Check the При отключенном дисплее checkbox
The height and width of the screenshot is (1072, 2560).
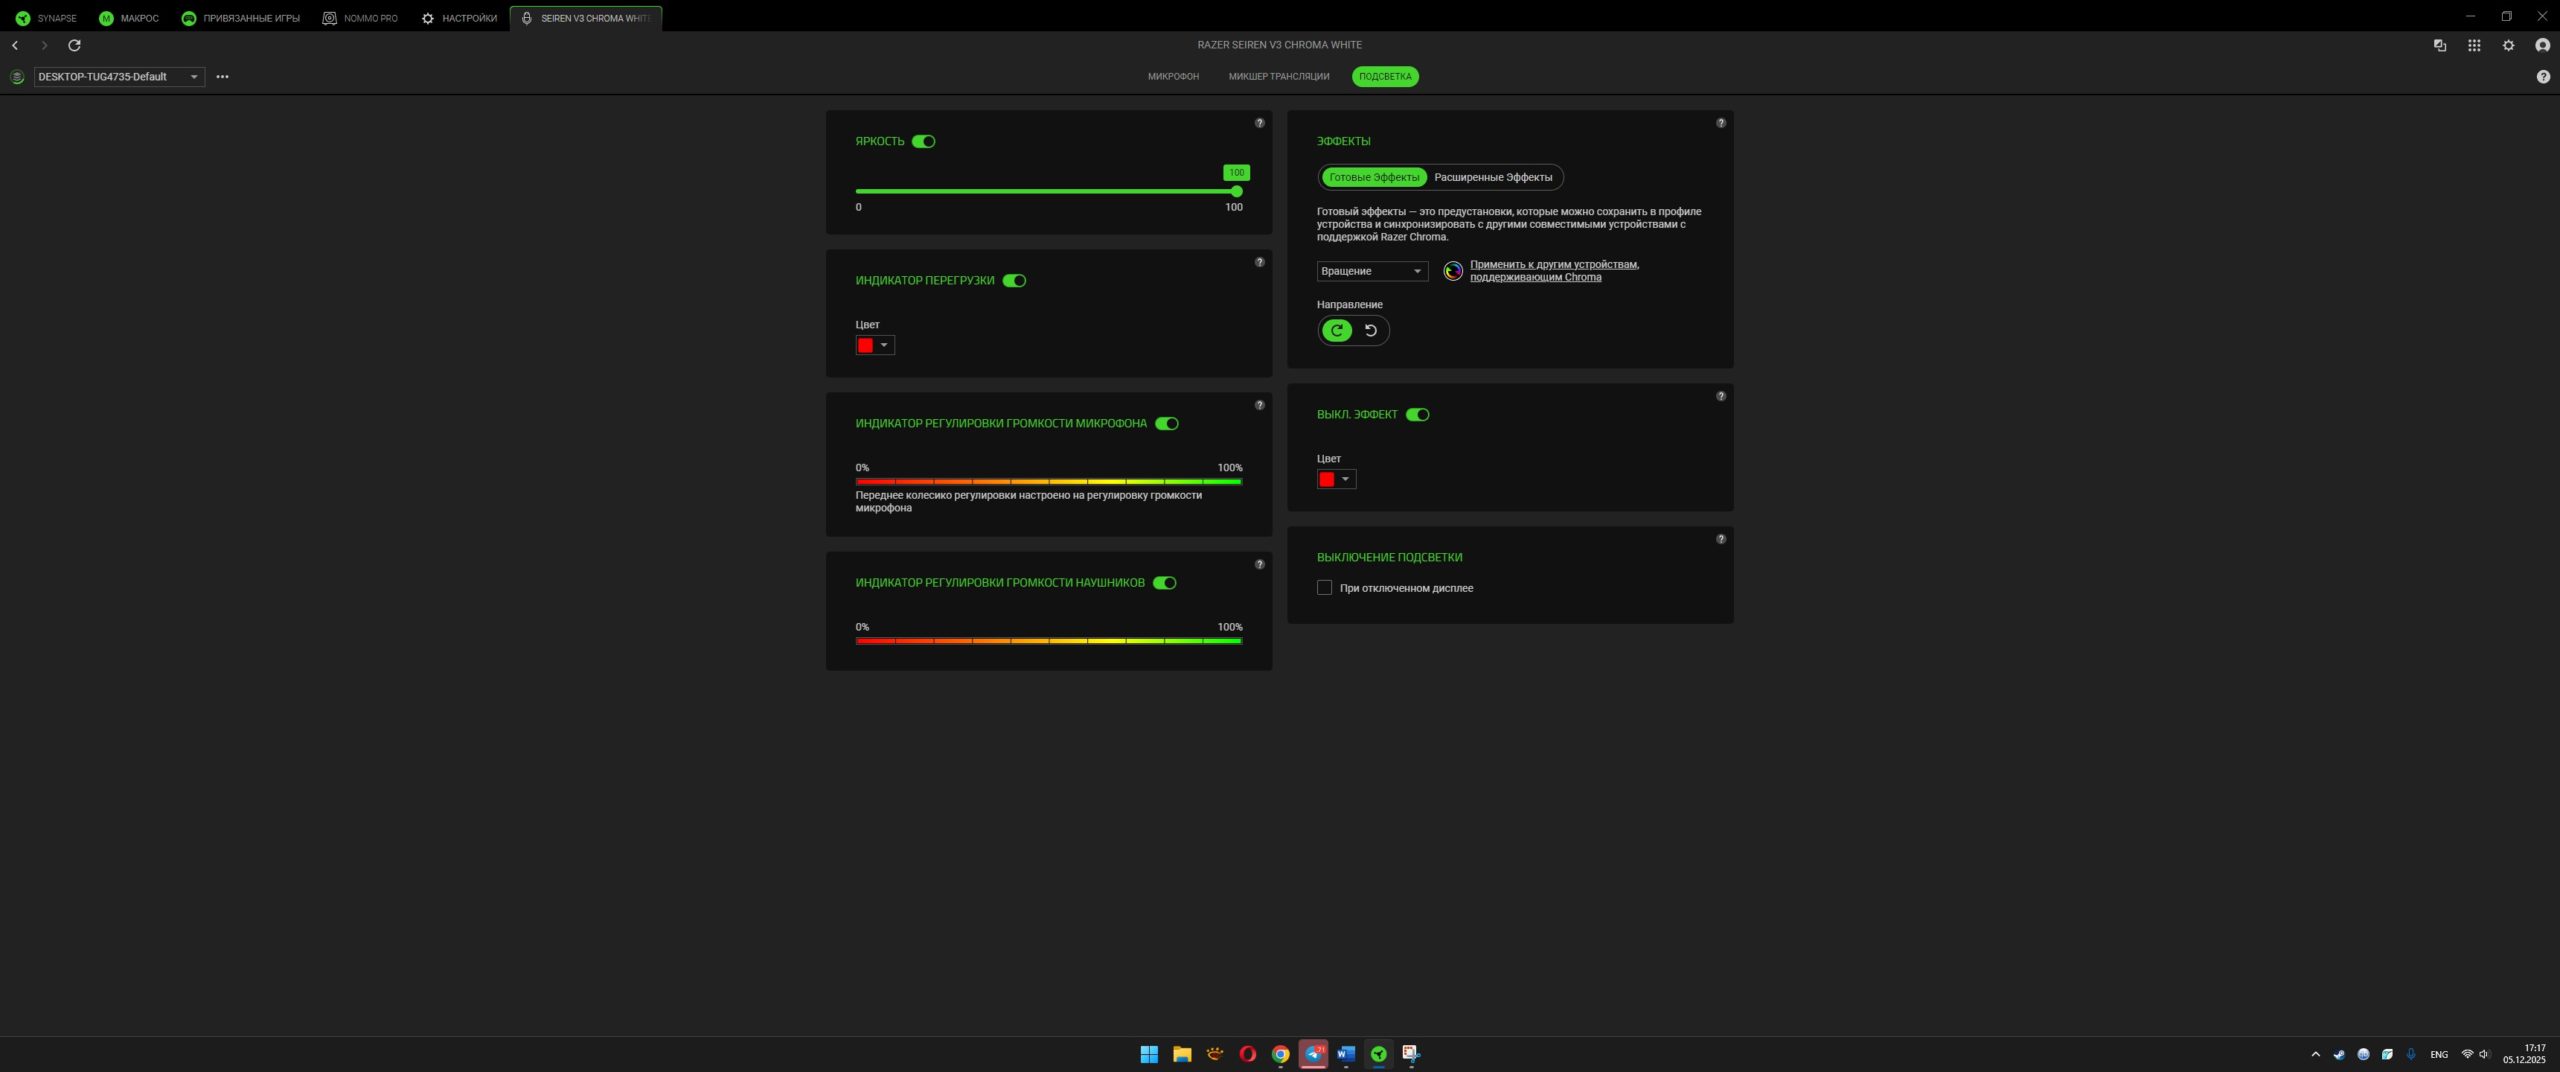1325,588
